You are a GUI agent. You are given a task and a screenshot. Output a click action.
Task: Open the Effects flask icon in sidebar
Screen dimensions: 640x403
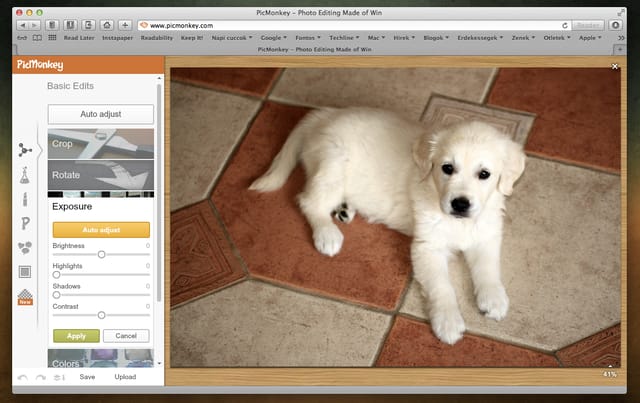pos(24,175)
